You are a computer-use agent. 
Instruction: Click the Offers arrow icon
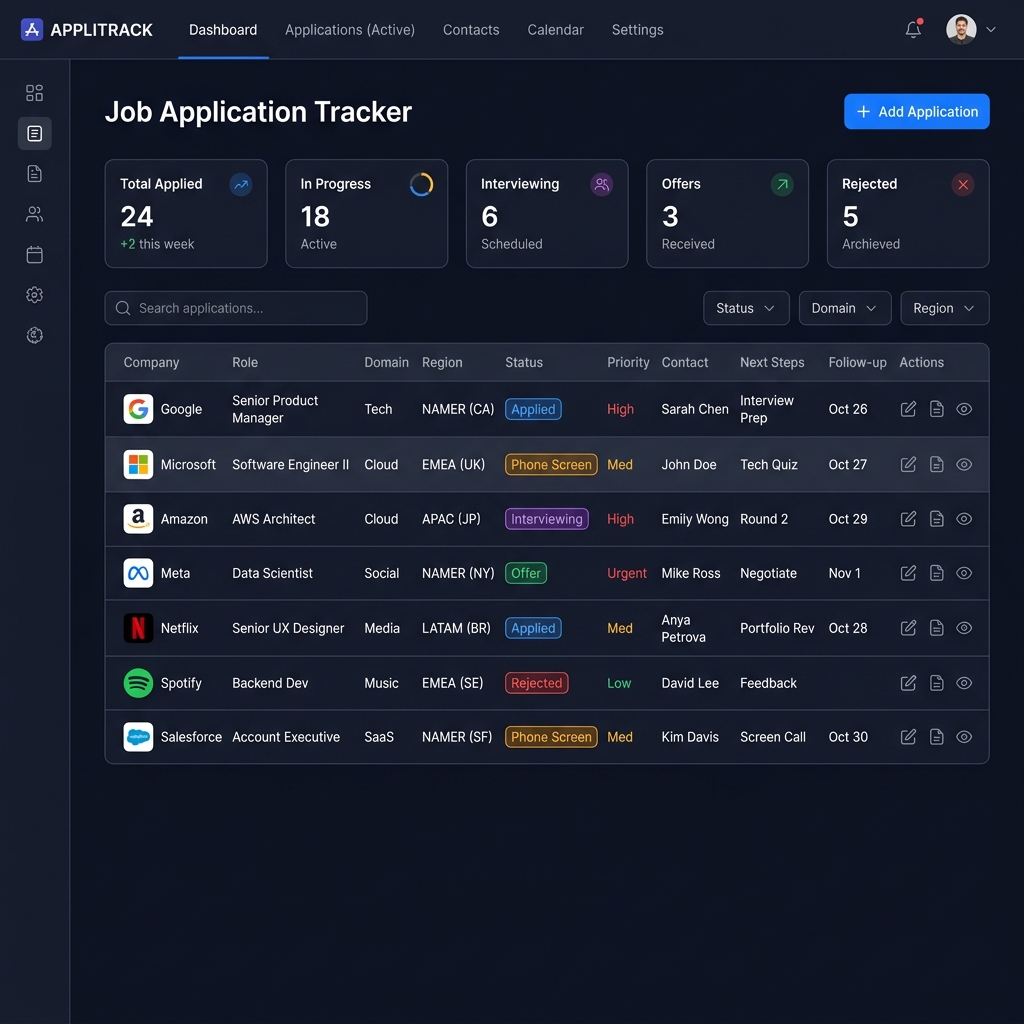point(782,185)
